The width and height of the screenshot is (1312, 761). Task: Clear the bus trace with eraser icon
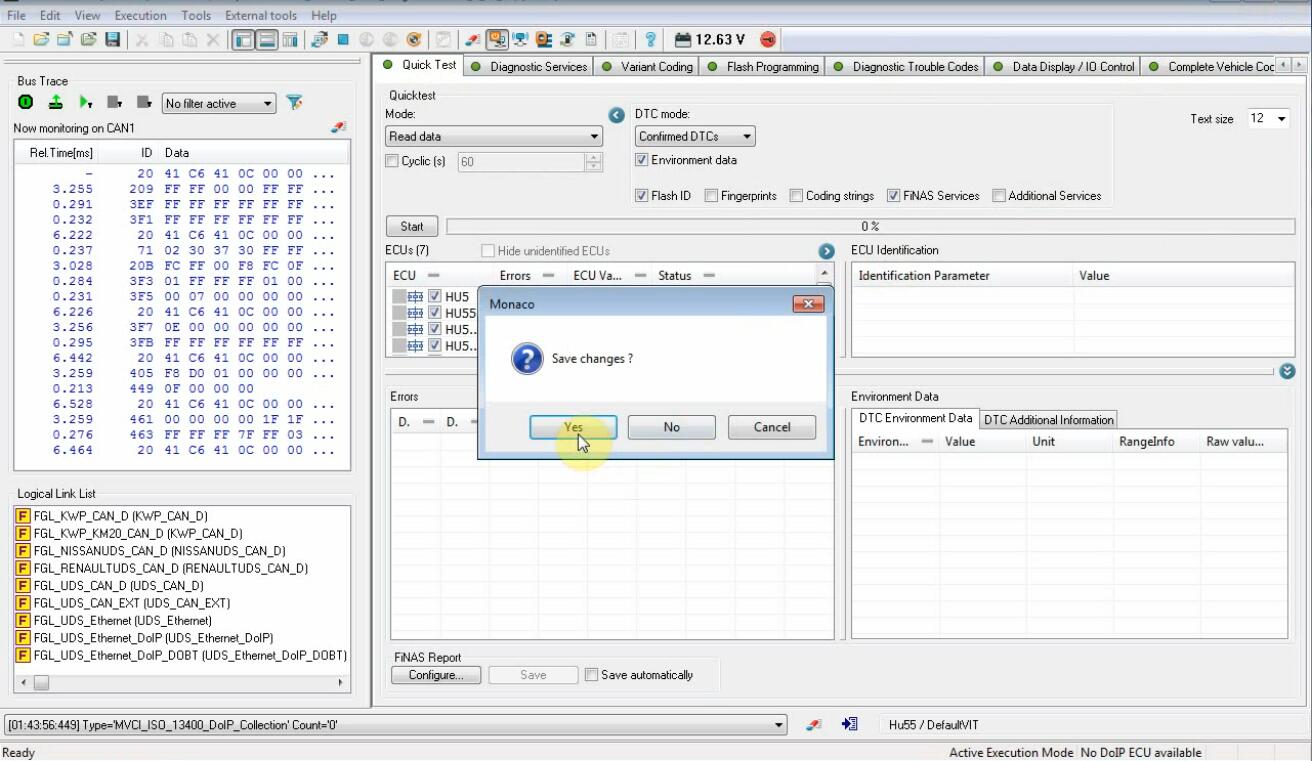coord(338,128)
